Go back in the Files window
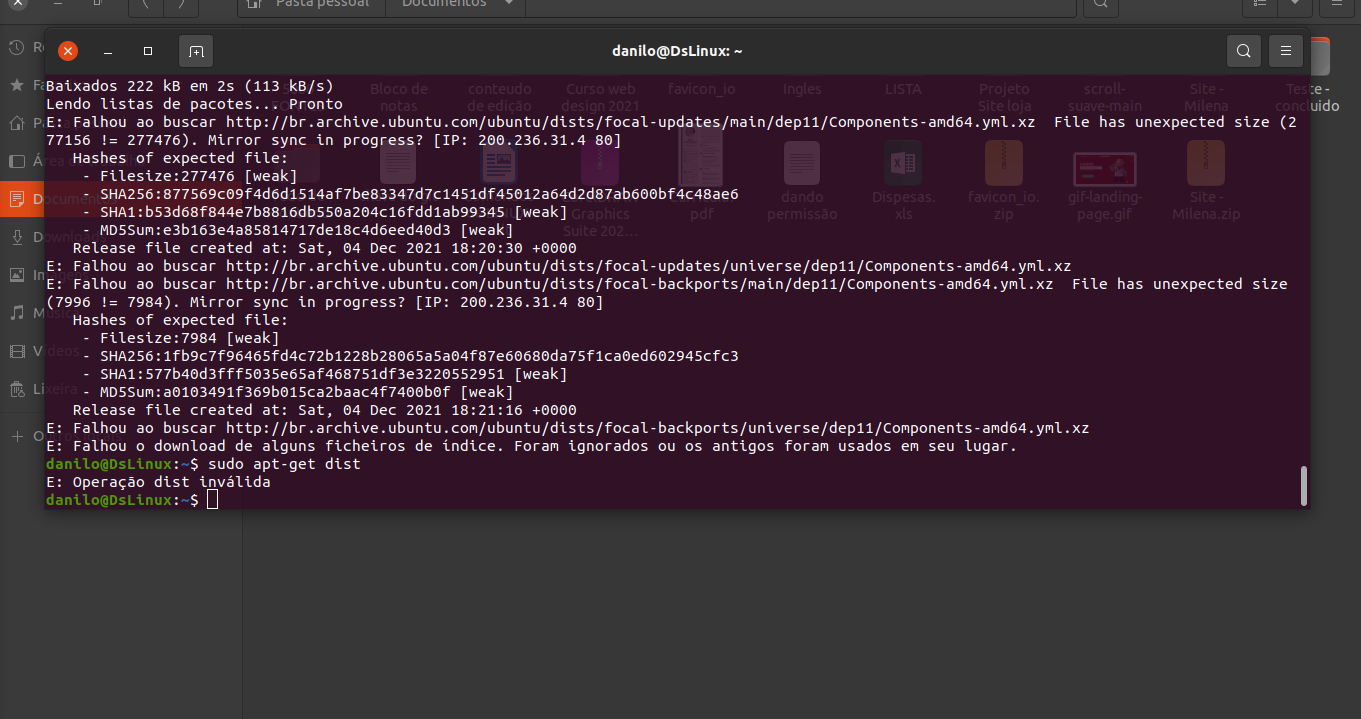Image resolution: width=1361 pixels, height=719 pixels. coord(146,4)
